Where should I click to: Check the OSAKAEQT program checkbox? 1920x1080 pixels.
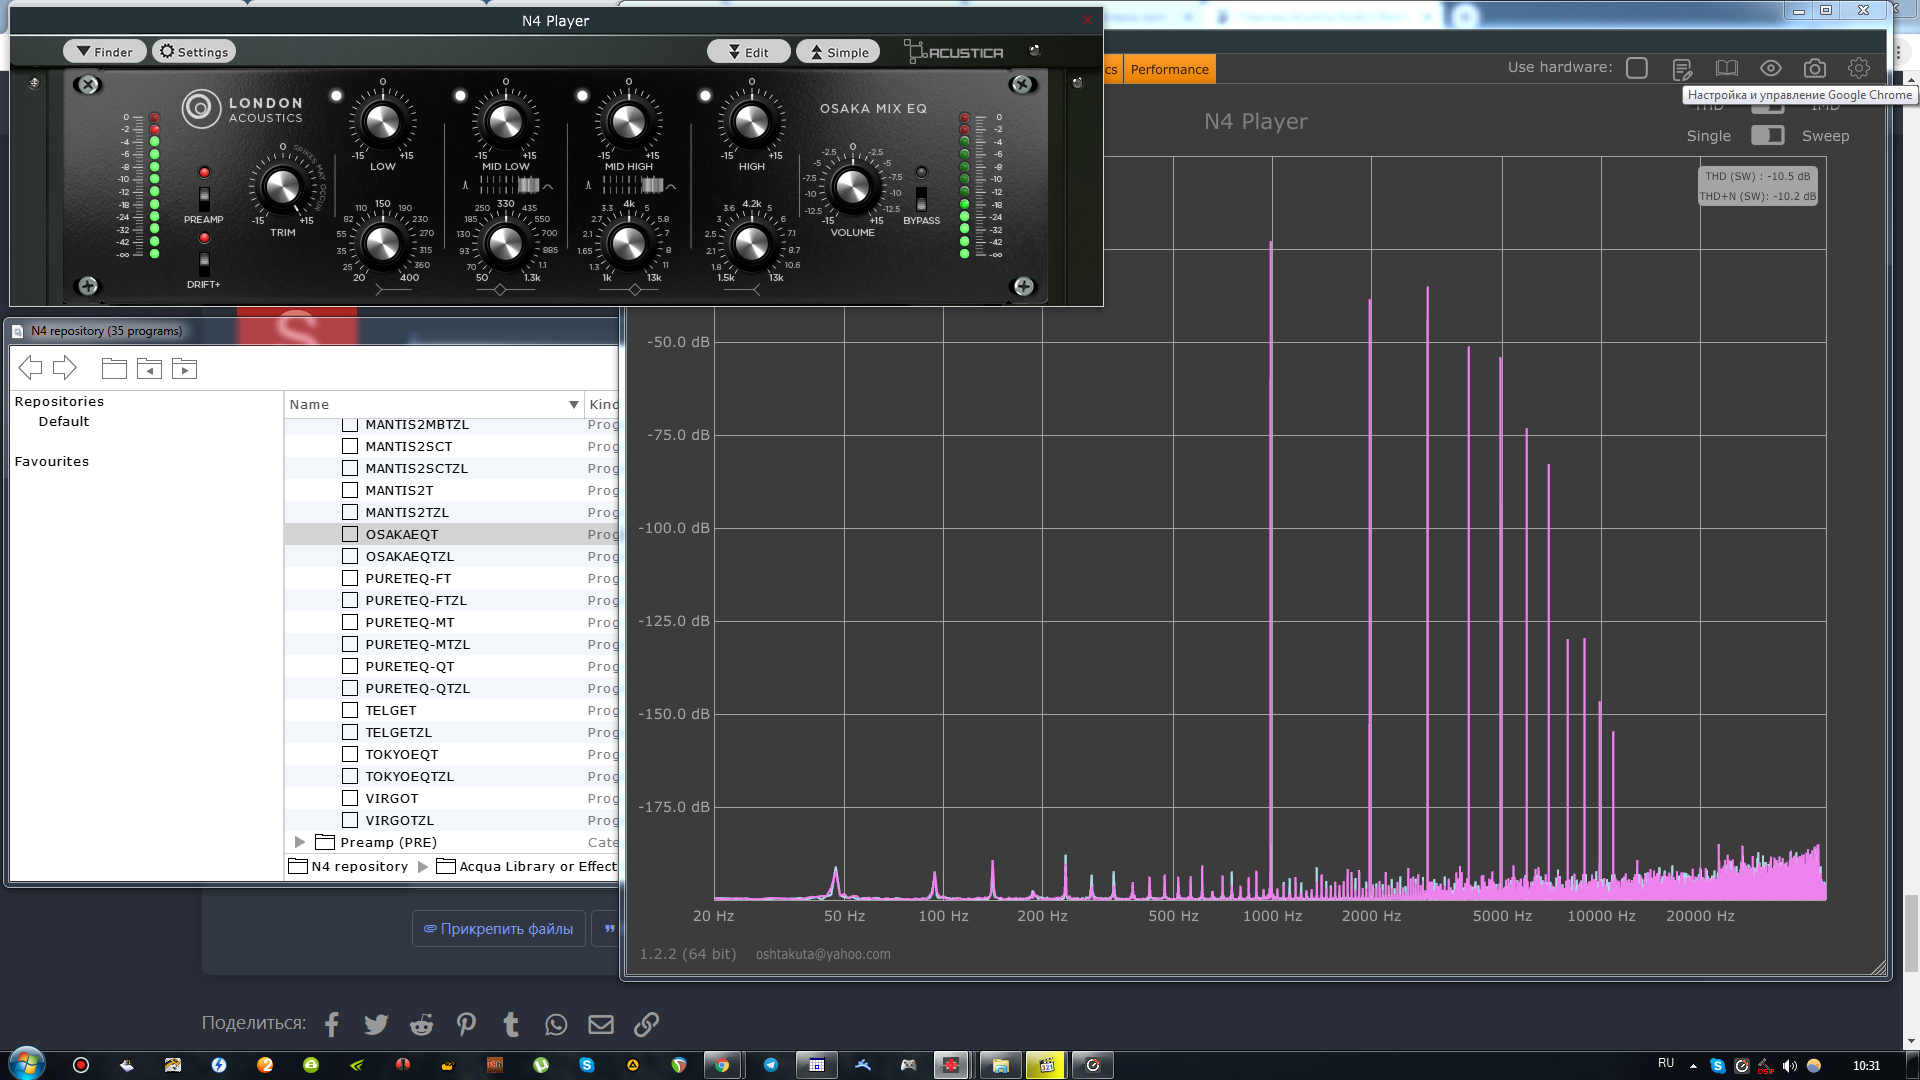(350, 534)
